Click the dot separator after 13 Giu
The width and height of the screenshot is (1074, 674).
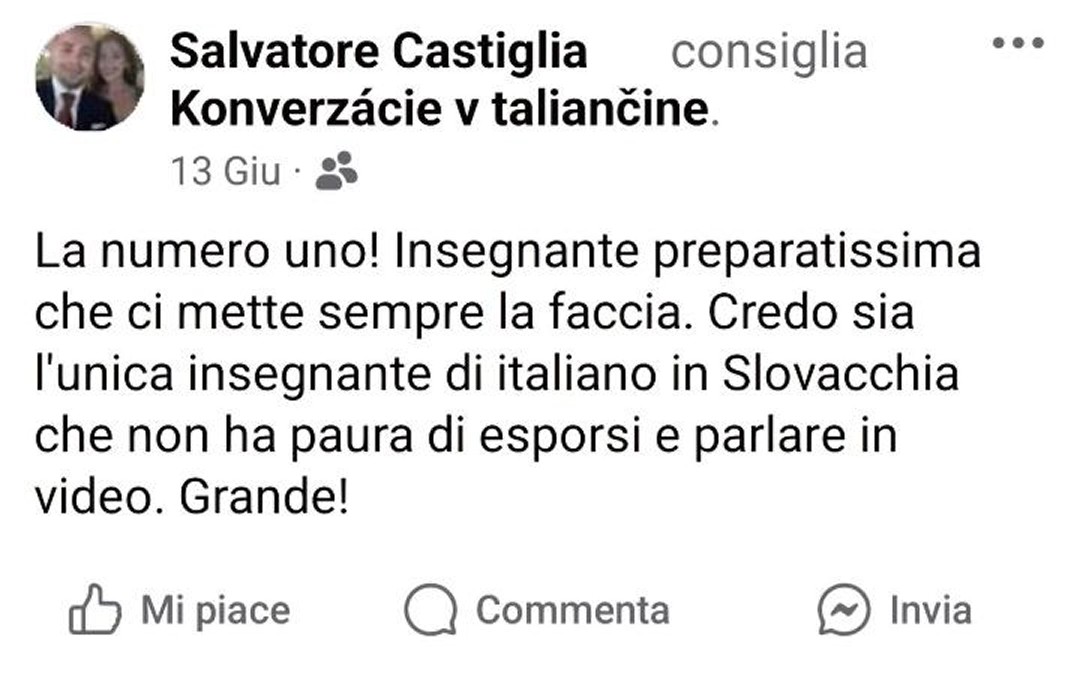click(297, 171)
